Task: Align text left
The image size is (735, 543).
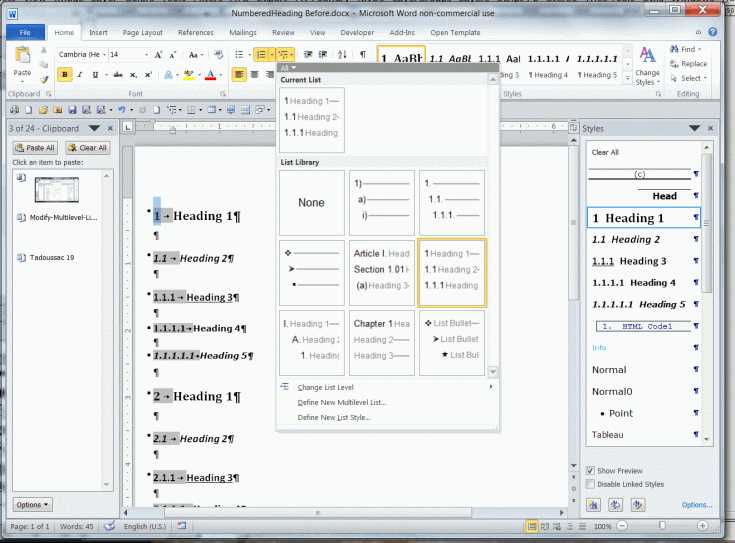Action: (x=239, y=75)
